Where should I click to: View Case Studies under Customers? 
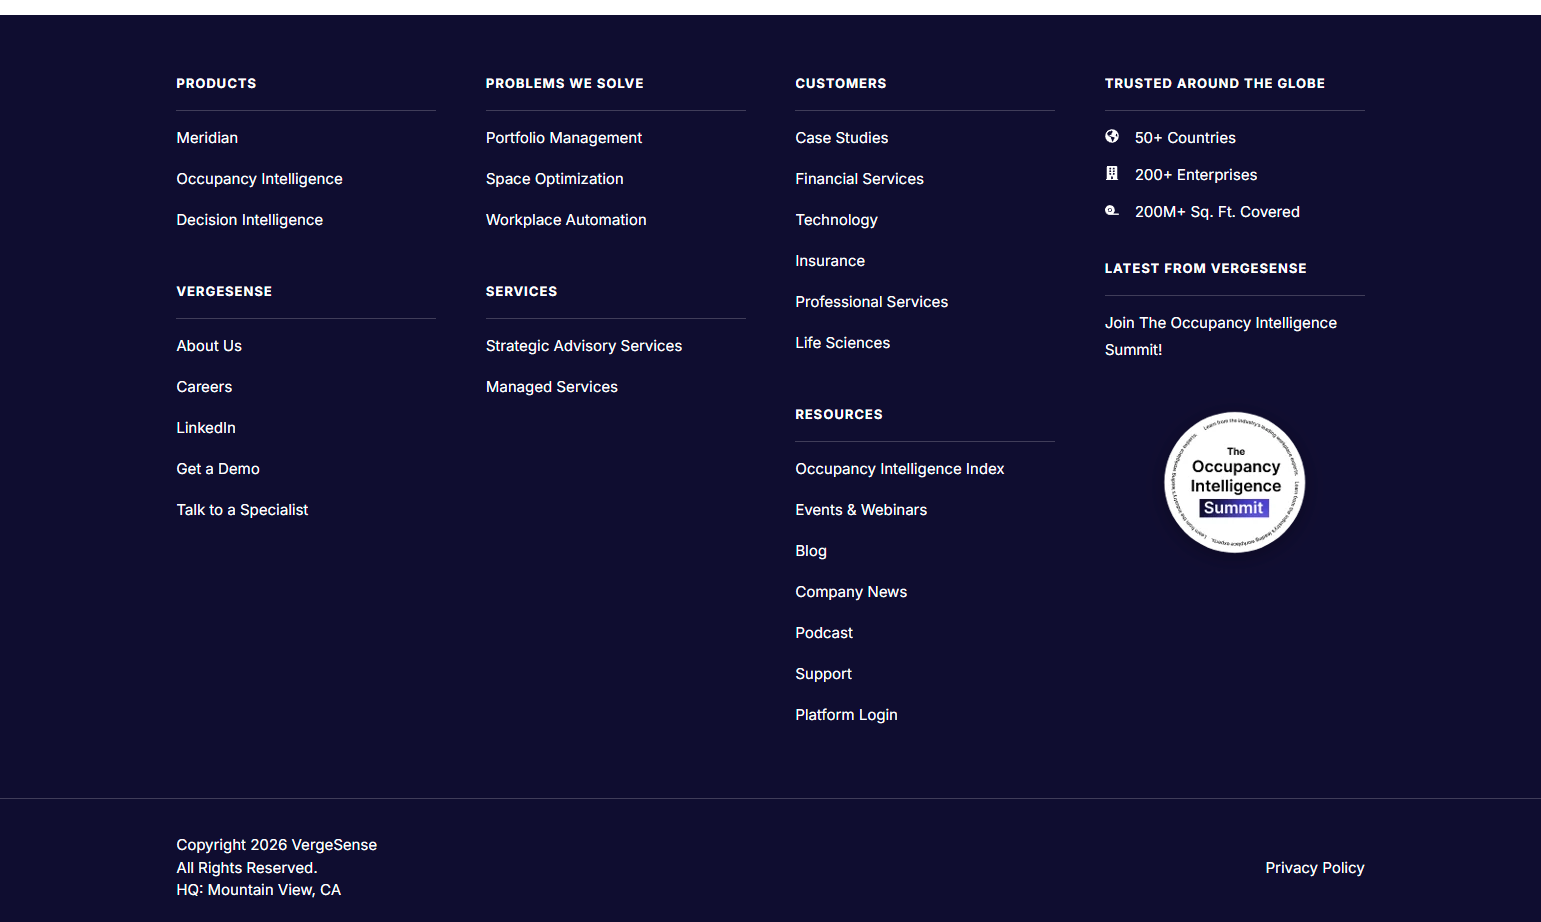coord(841,137)
